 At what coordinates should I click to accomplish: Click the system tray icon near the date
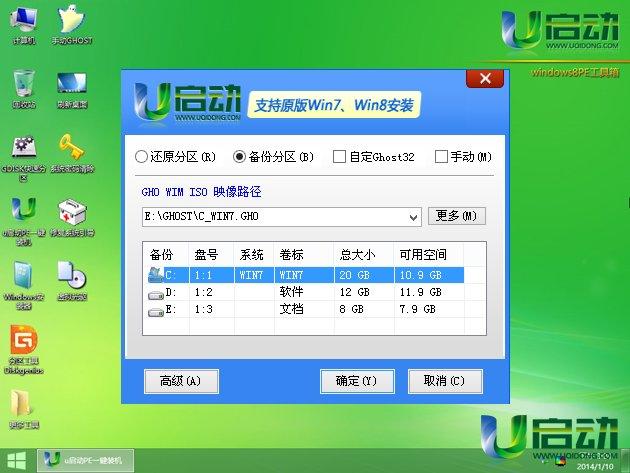(x=560, y=462)
